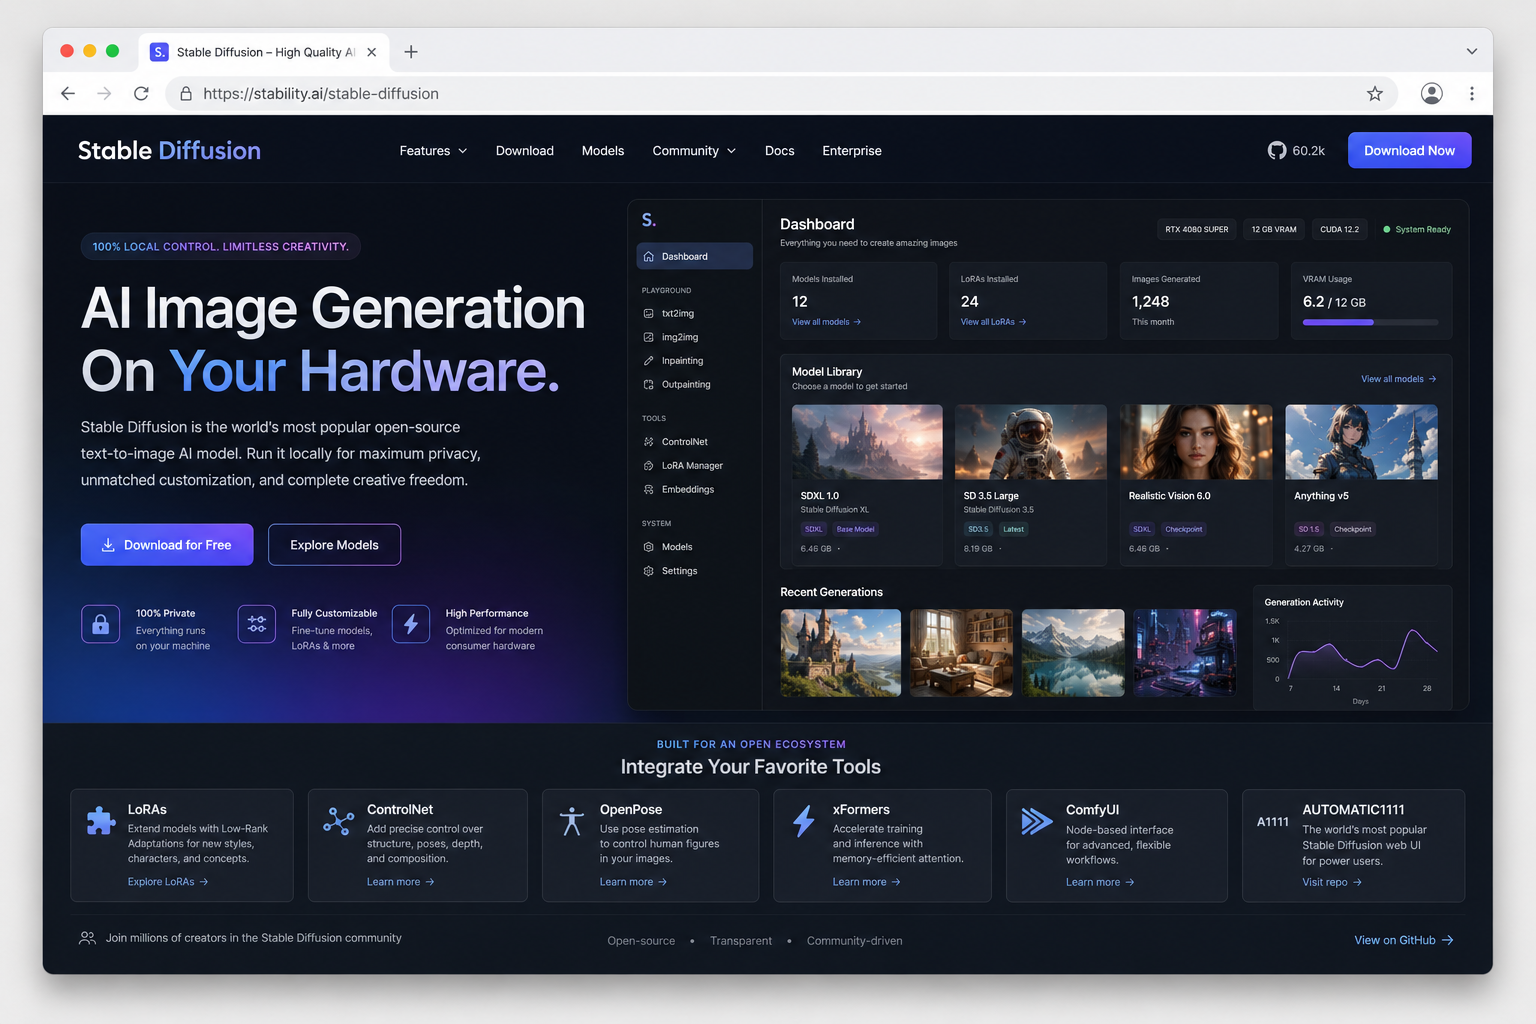Click the Fully Customizable sliders icon

[257, 625]
